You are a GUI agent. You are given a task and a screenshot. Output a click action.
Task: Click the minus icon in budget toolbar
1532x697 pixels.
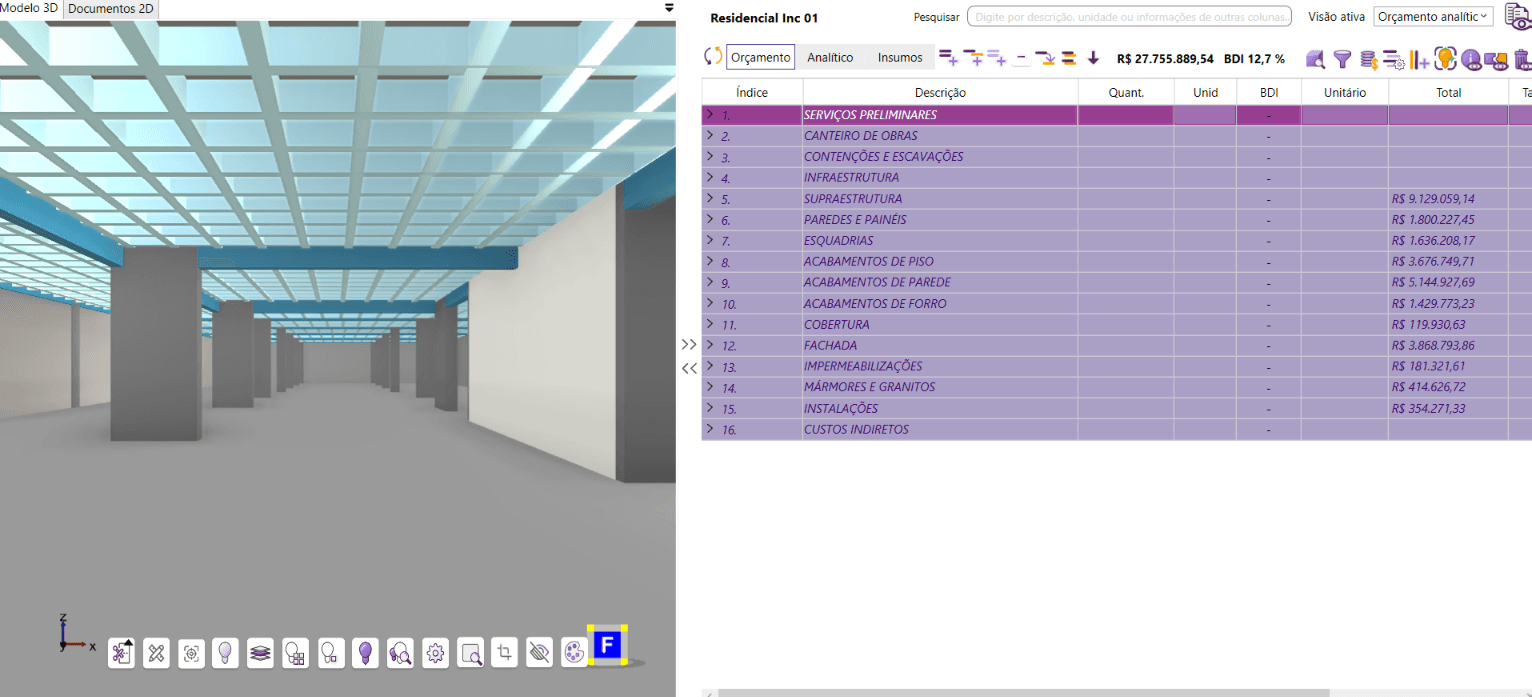pyautogui.click(x=1020, y=58)
